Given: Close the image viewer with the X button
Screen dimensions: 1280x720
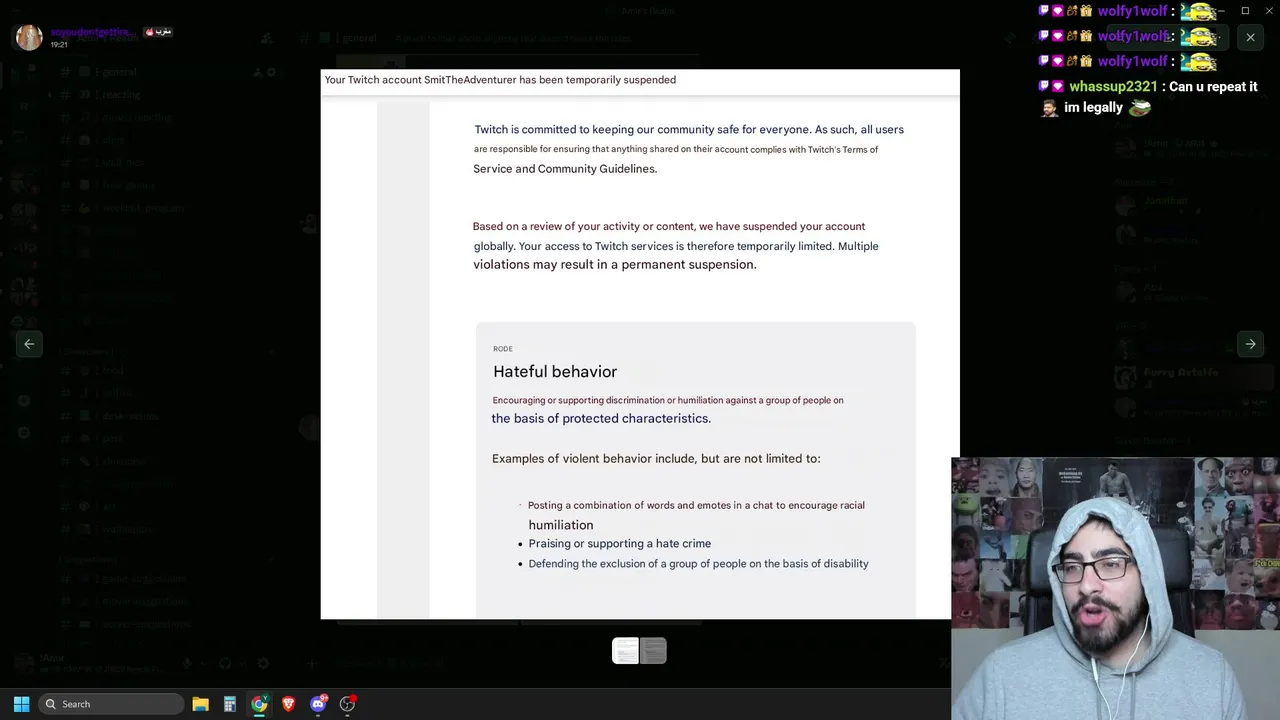Looking at the screenshot, I should click(1250, 38).
